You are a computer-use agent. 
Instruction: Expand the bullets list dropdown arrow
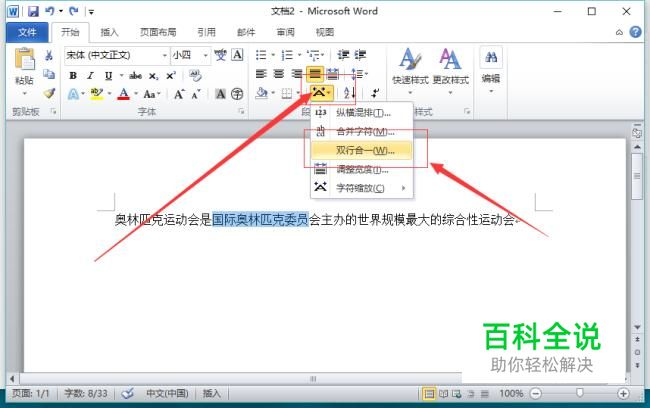pyautogui.click(x=273, y=55)
